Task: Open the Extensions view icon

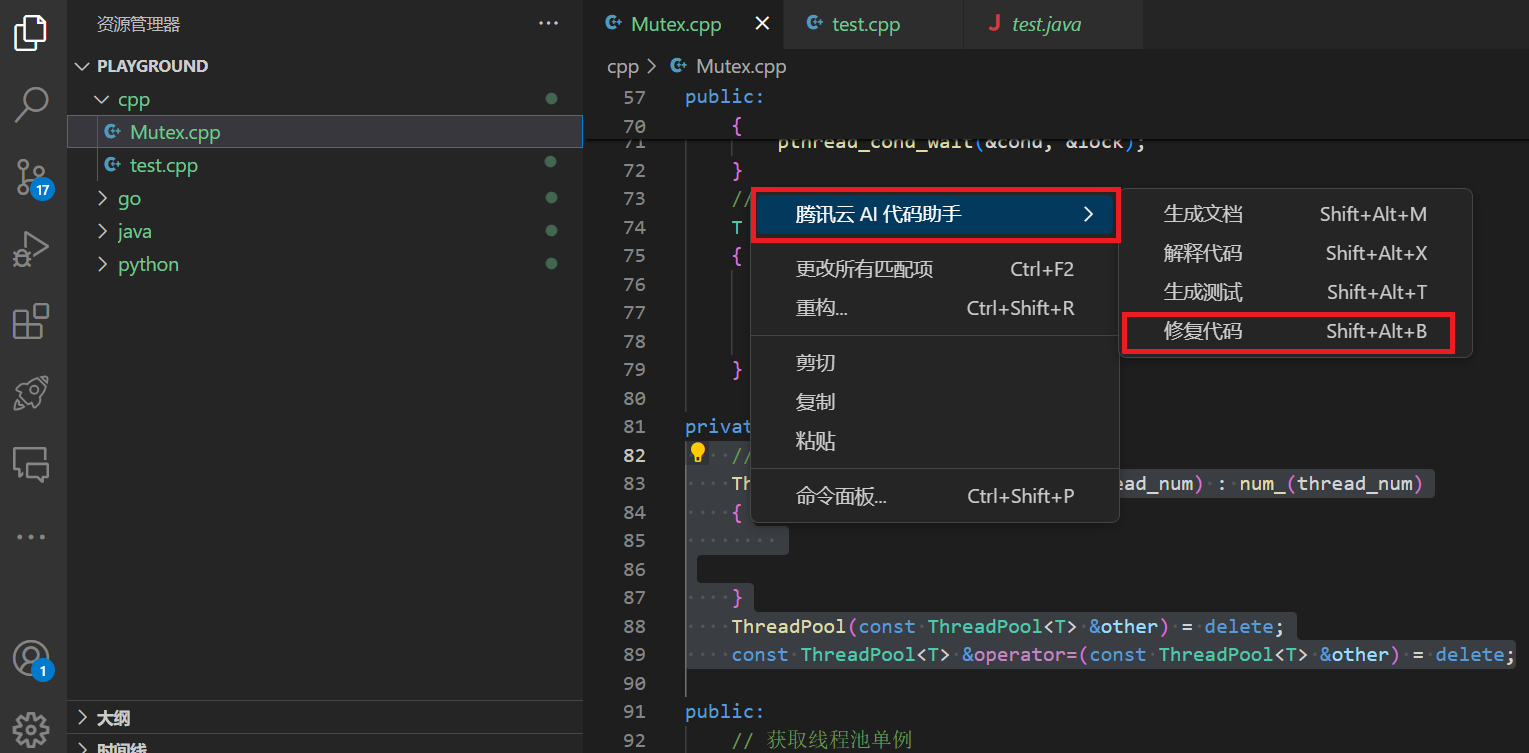Action: click(31, 321)
